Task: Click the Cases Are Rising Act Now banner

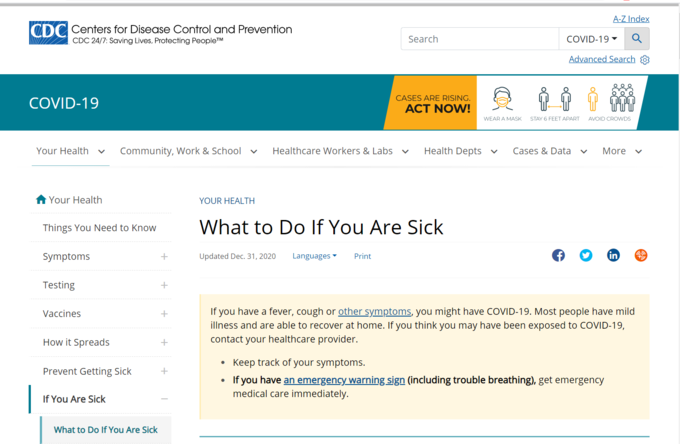Action: (432, 103)
